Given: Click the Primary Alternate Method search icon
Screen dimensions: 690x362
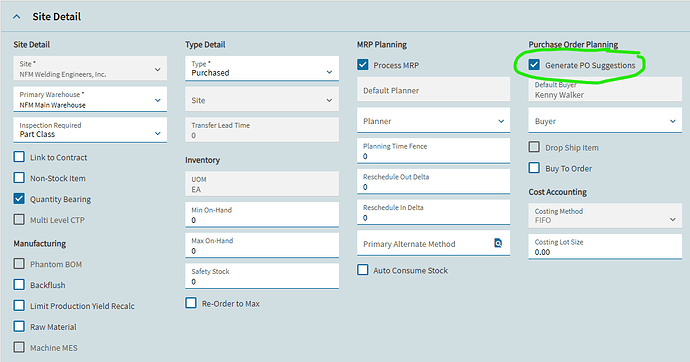Looking at the screenshot, I should pyautogui.click(x=498, y=243).
